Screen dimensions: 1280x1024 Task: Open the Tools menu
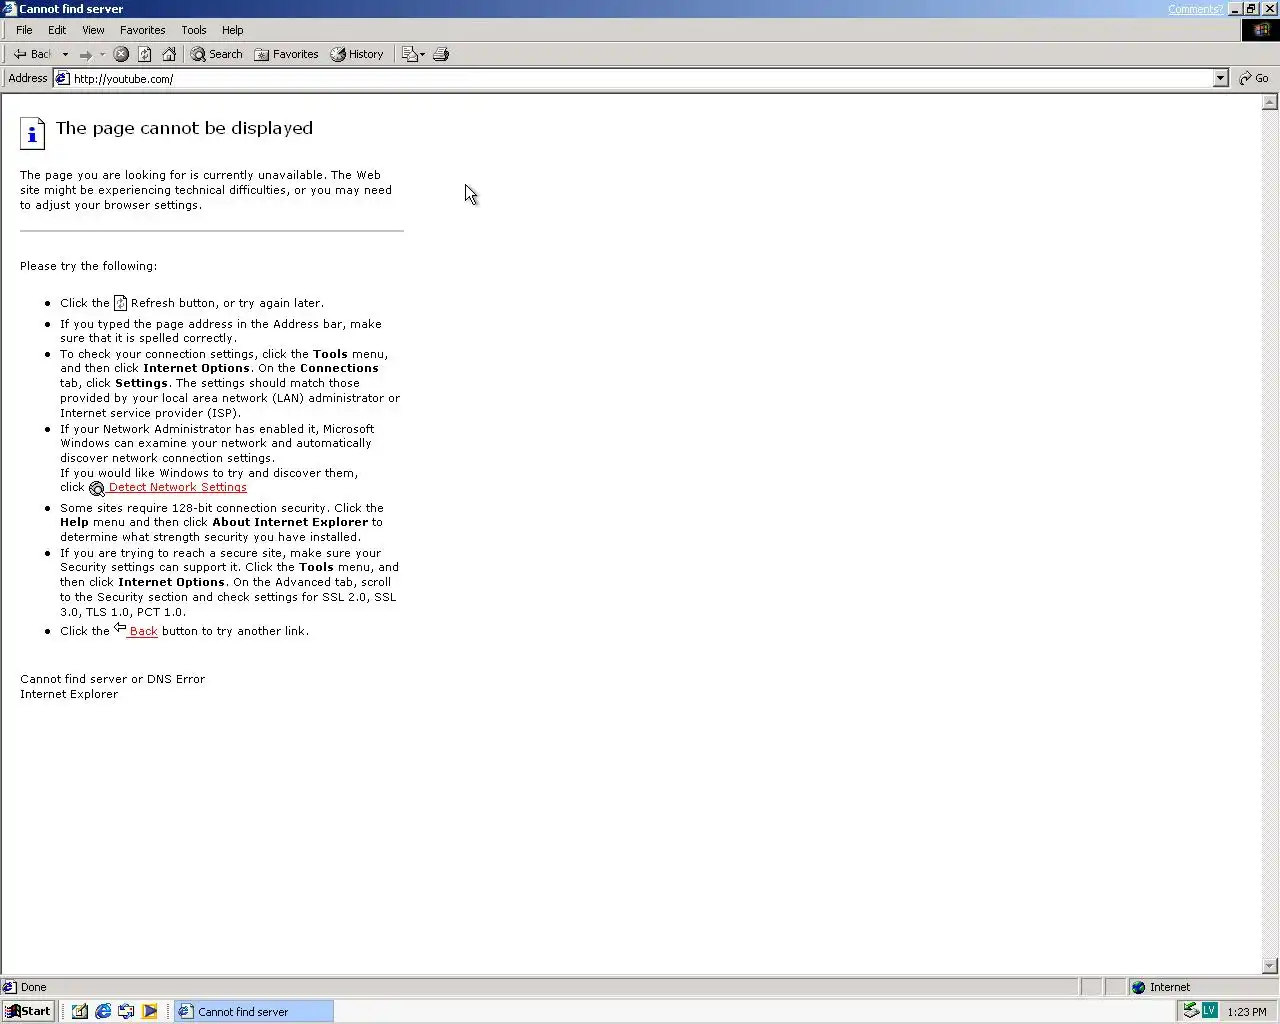point(194,30)
